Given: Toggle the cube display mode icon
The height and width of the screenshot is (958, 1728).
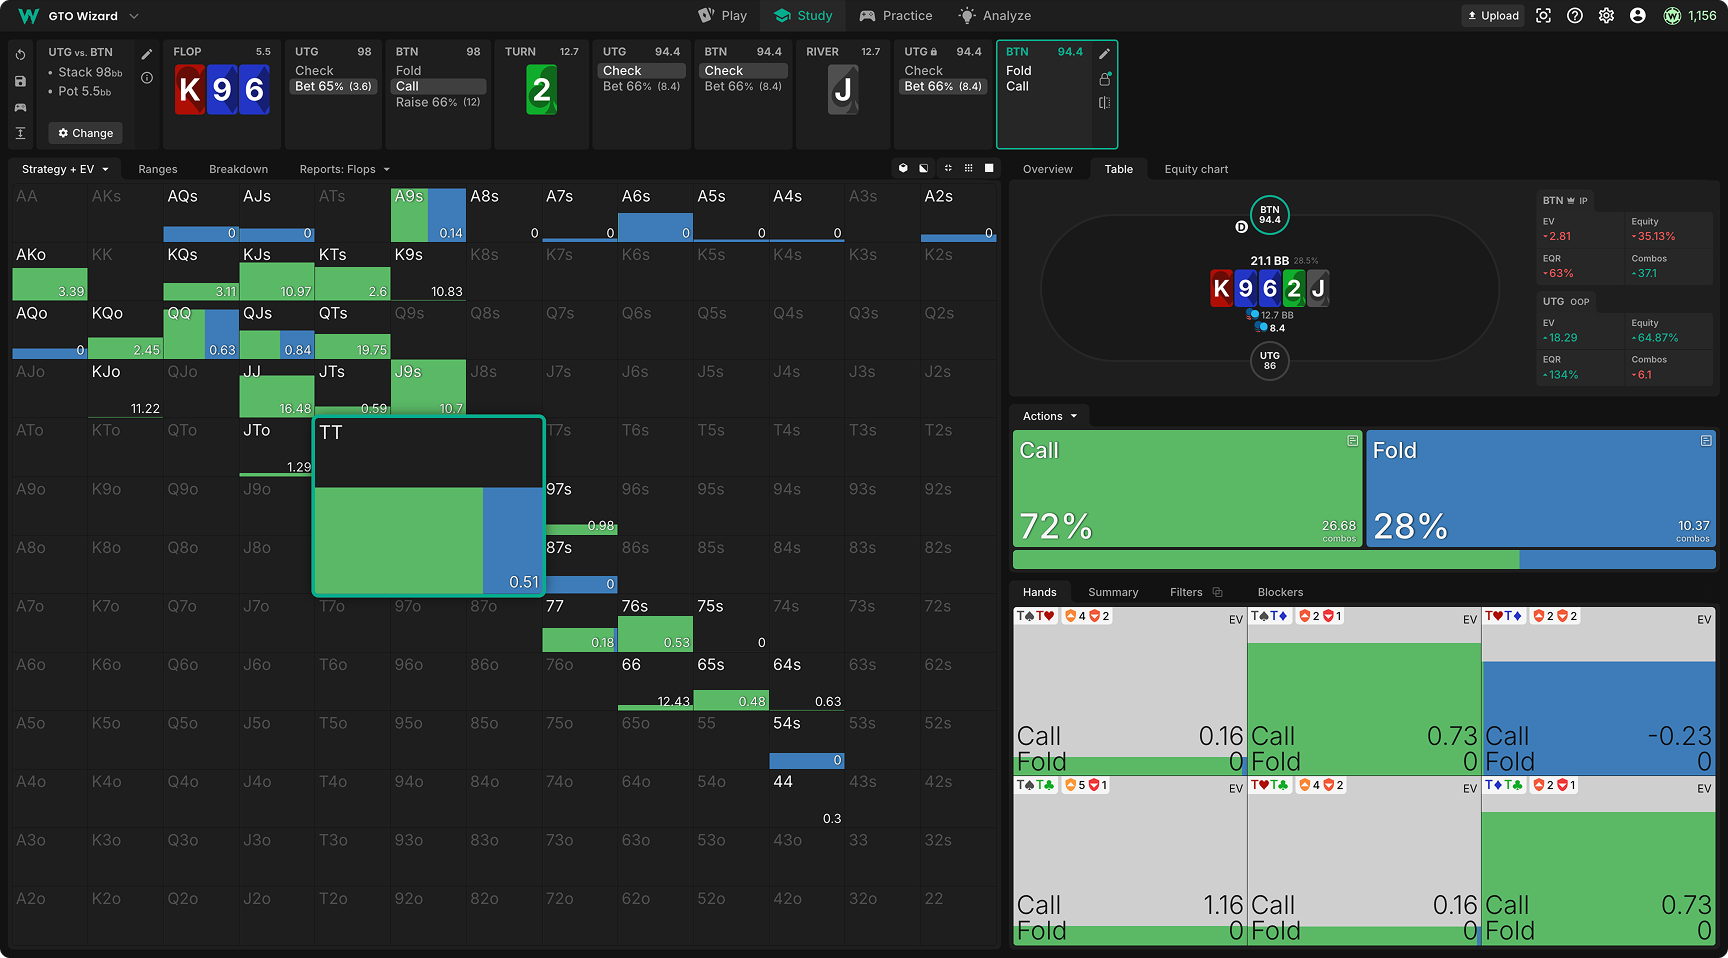Looking at the screenshot, I should 903,168.
